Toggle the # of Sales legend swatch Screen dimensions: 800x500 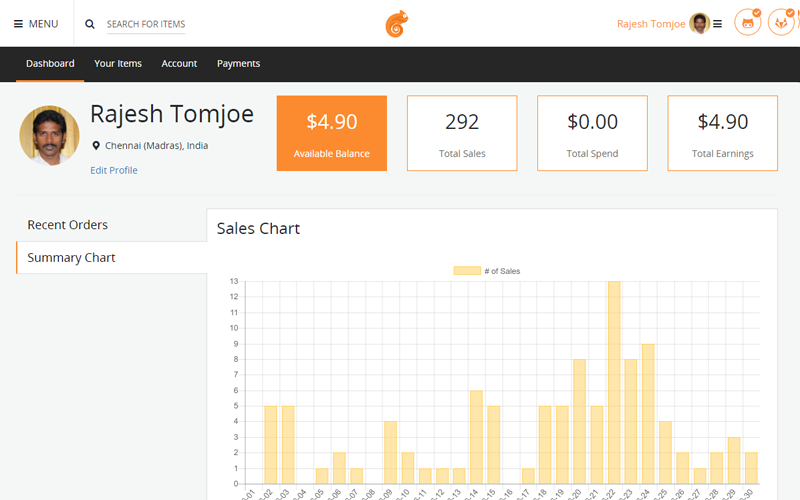pyautogui.click(x=467, y=271)
